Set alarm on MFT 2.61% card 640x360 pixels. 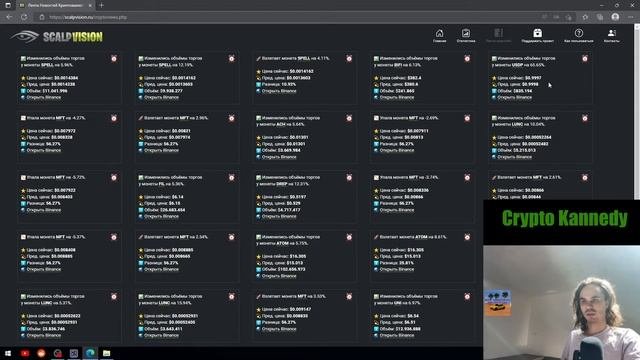[585, 178]
